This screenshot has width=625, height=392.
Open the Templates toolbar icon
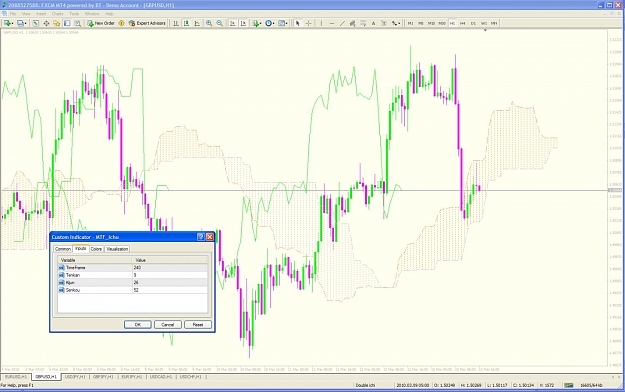tap(283, 24)
